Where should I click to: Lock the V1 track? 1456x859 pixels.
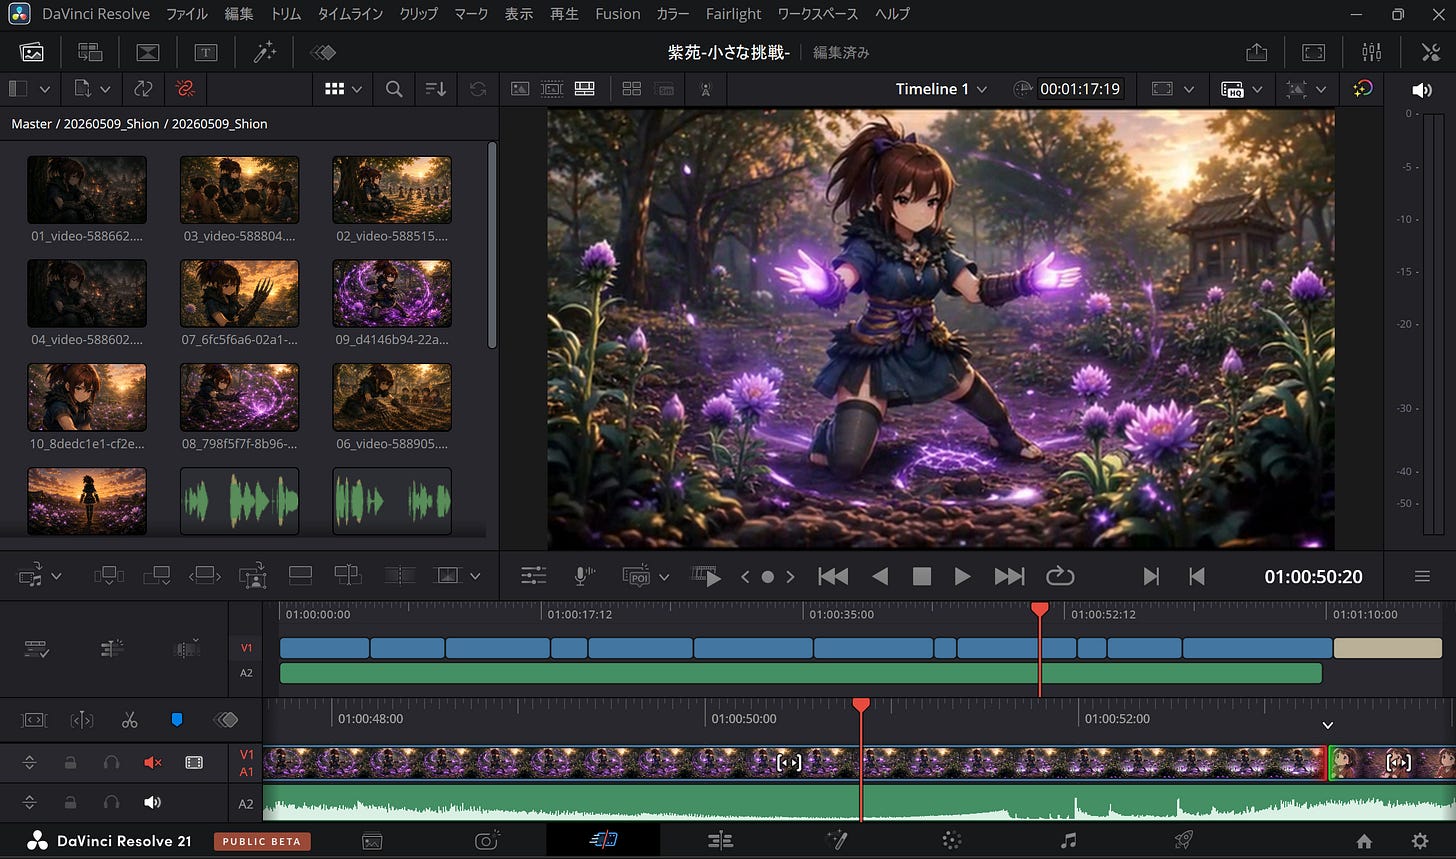coord(70,762)
